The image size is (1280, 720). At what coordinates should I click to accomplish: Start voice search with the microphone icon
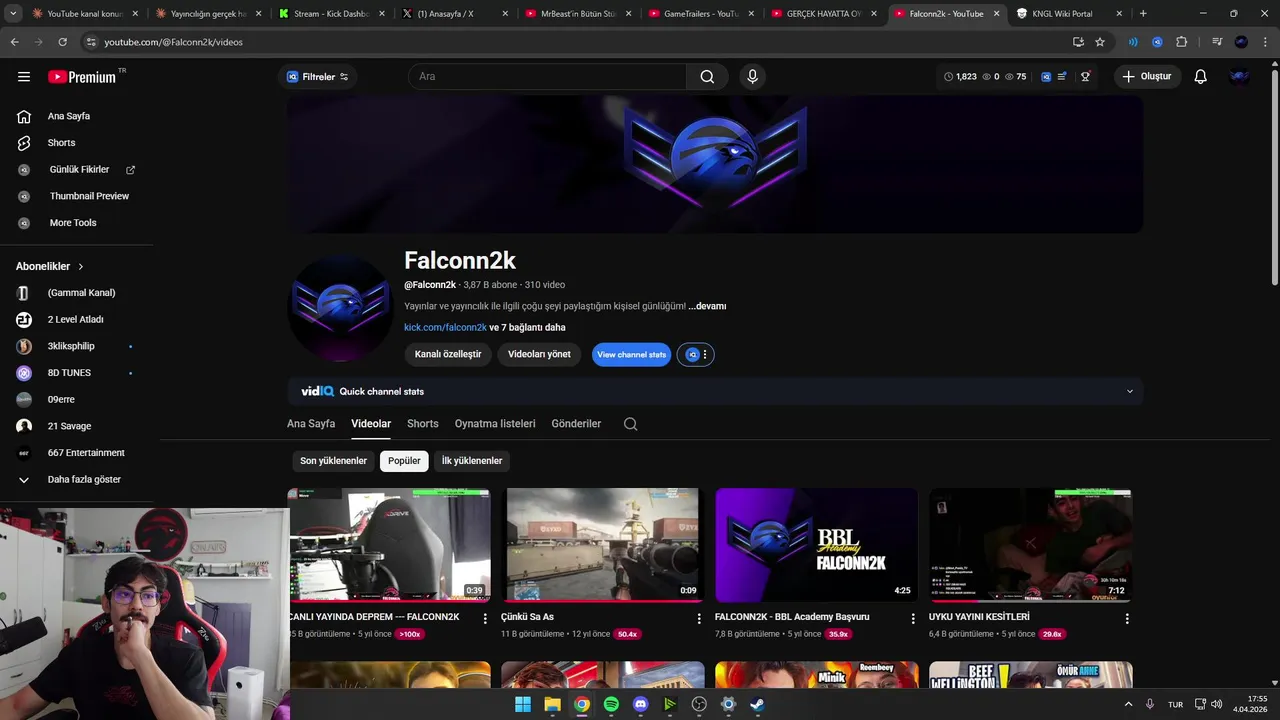[x=752, y=76]
